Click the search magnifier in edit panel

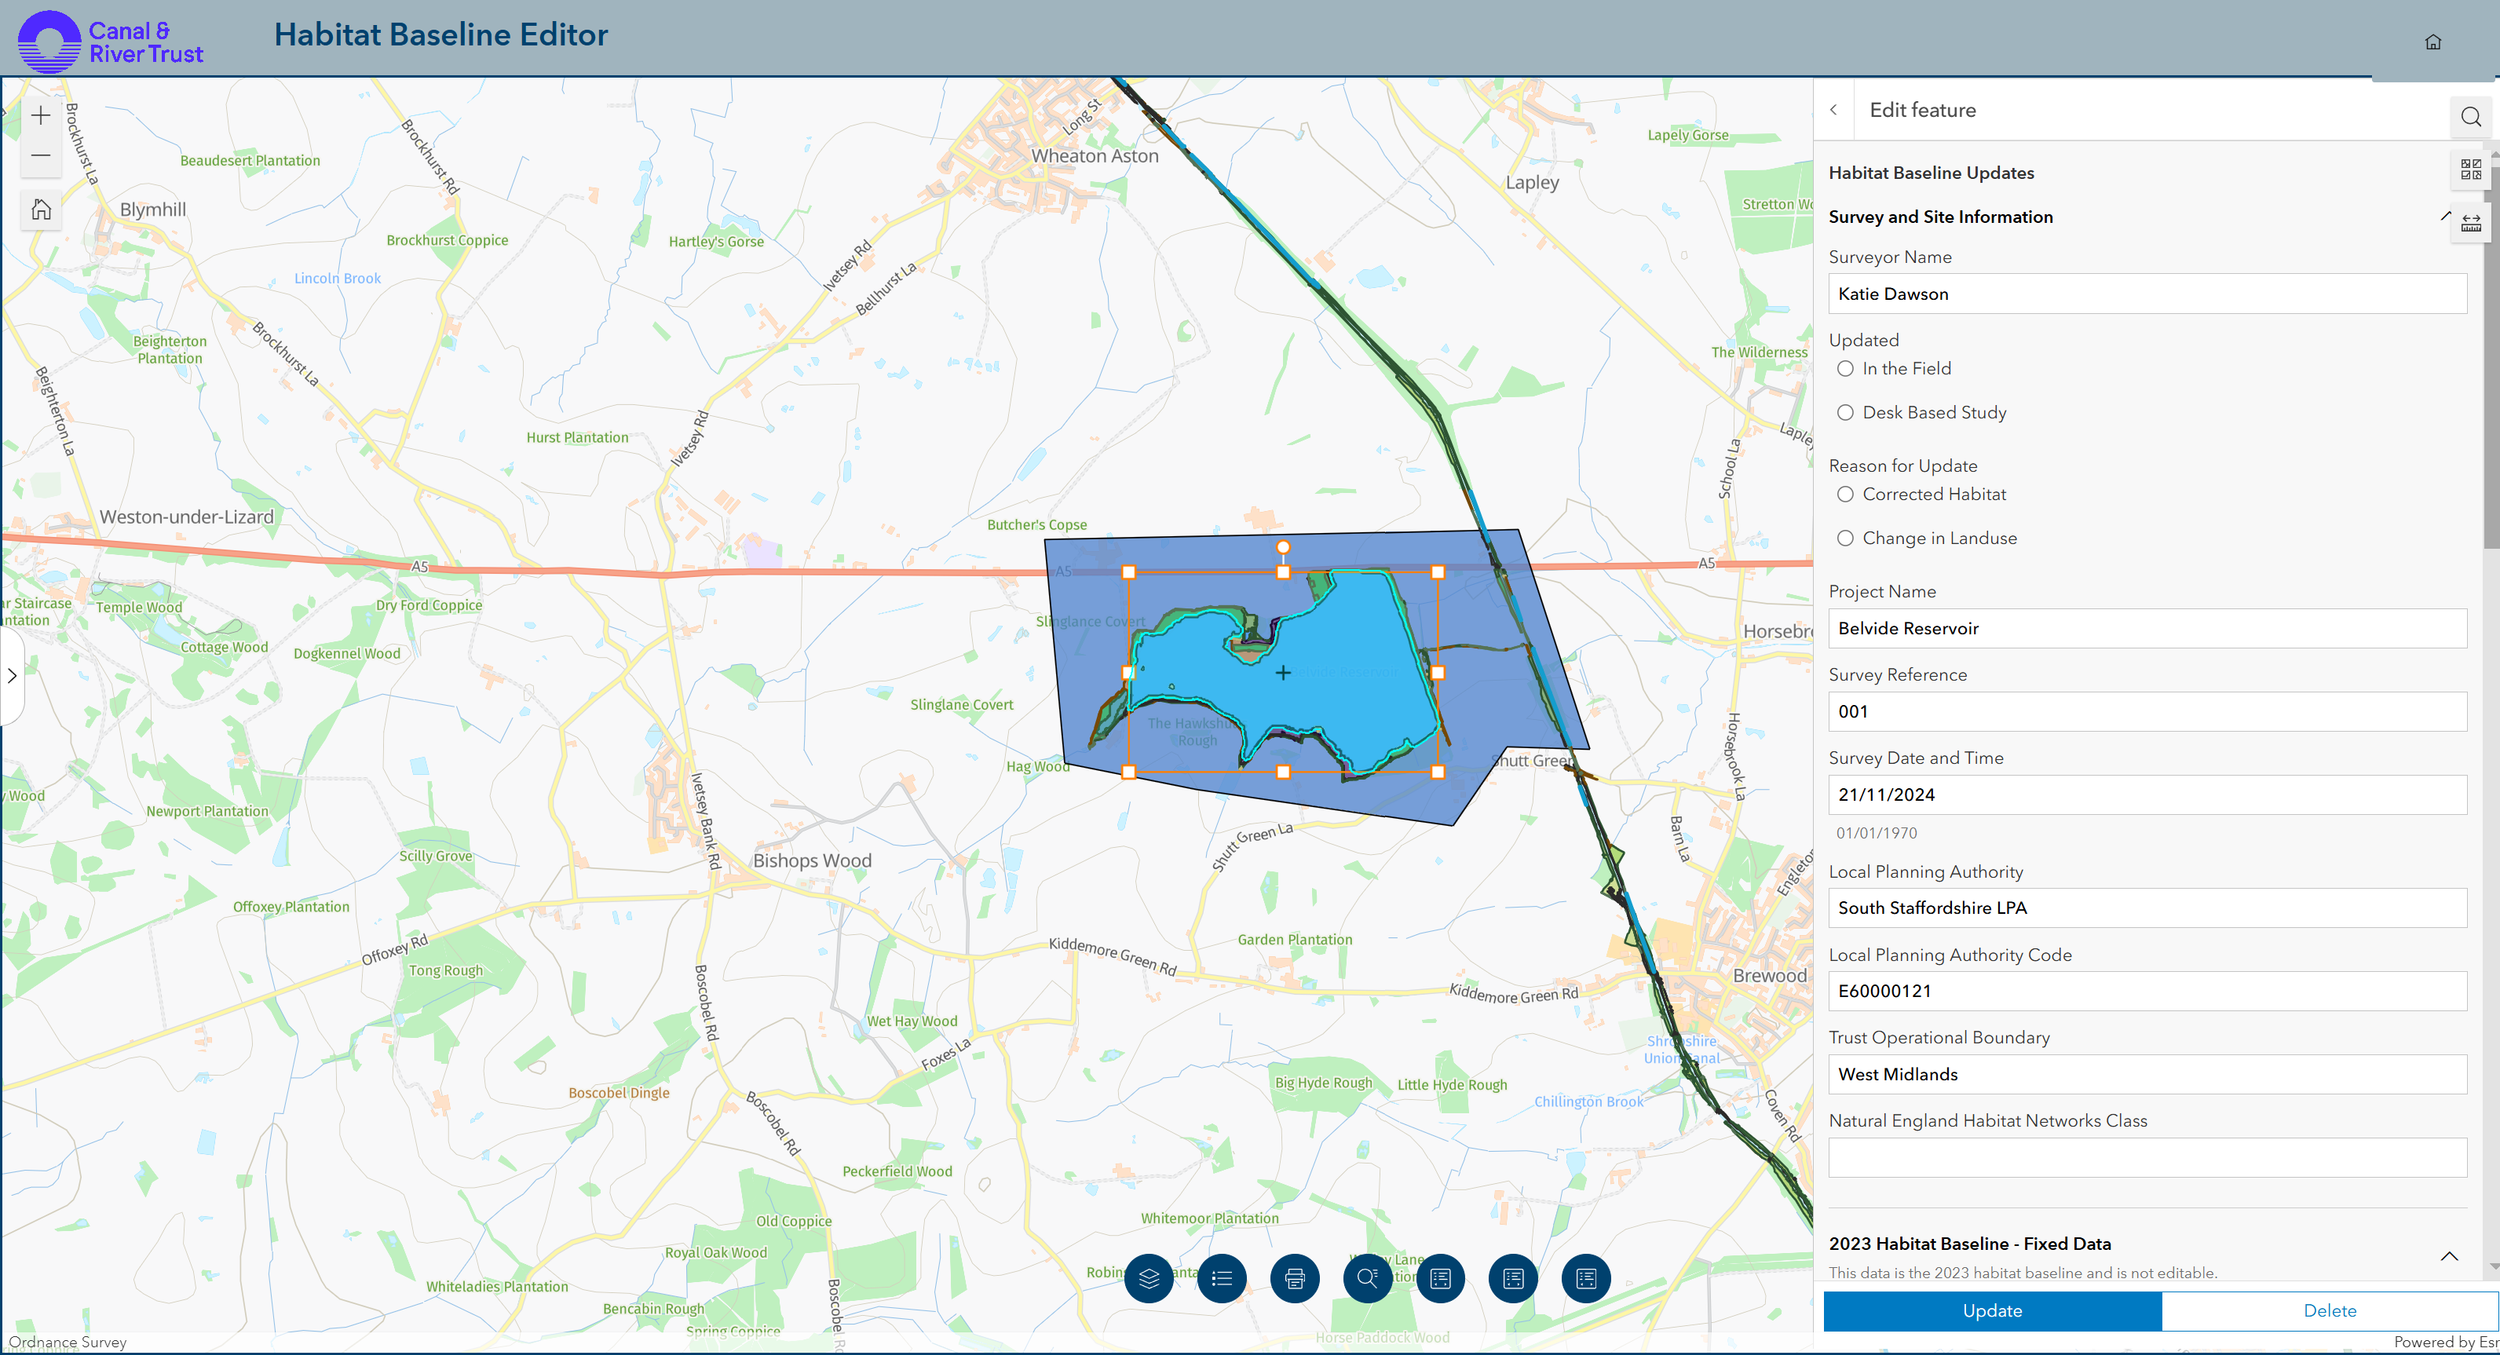(2470, 116)
